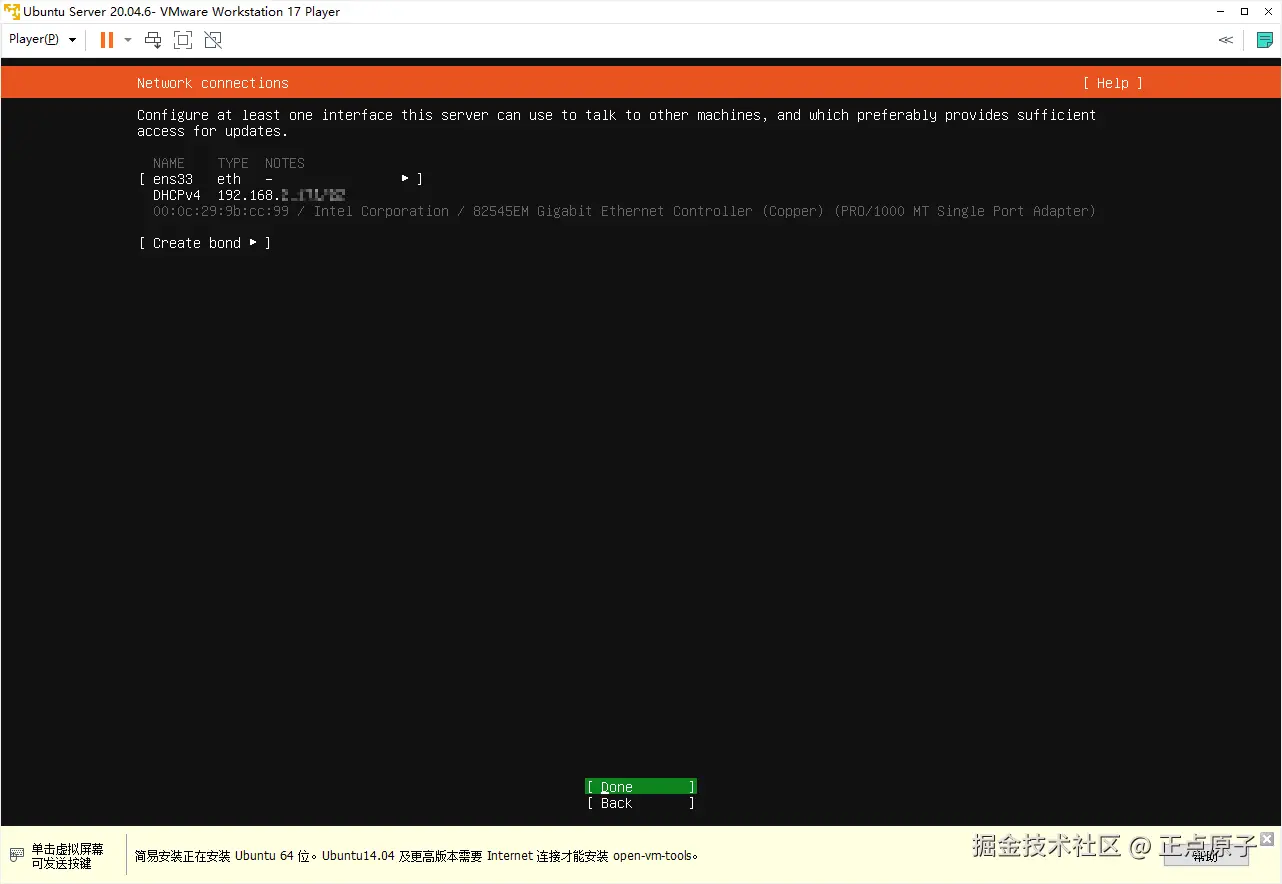Send Ctrl+Alt+Del to the virtual machine
The image size is (1282, 884).
(x=153, y=40)
